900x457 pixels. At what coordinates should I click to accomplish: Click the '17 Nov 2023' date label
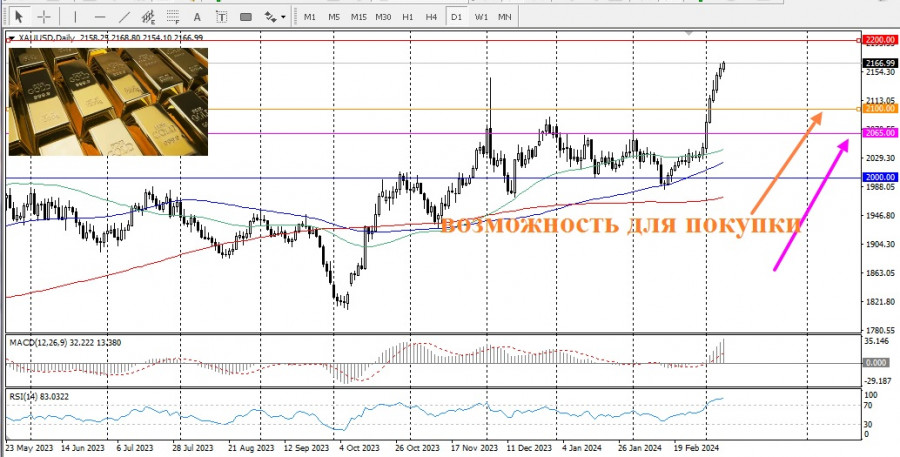474,447
